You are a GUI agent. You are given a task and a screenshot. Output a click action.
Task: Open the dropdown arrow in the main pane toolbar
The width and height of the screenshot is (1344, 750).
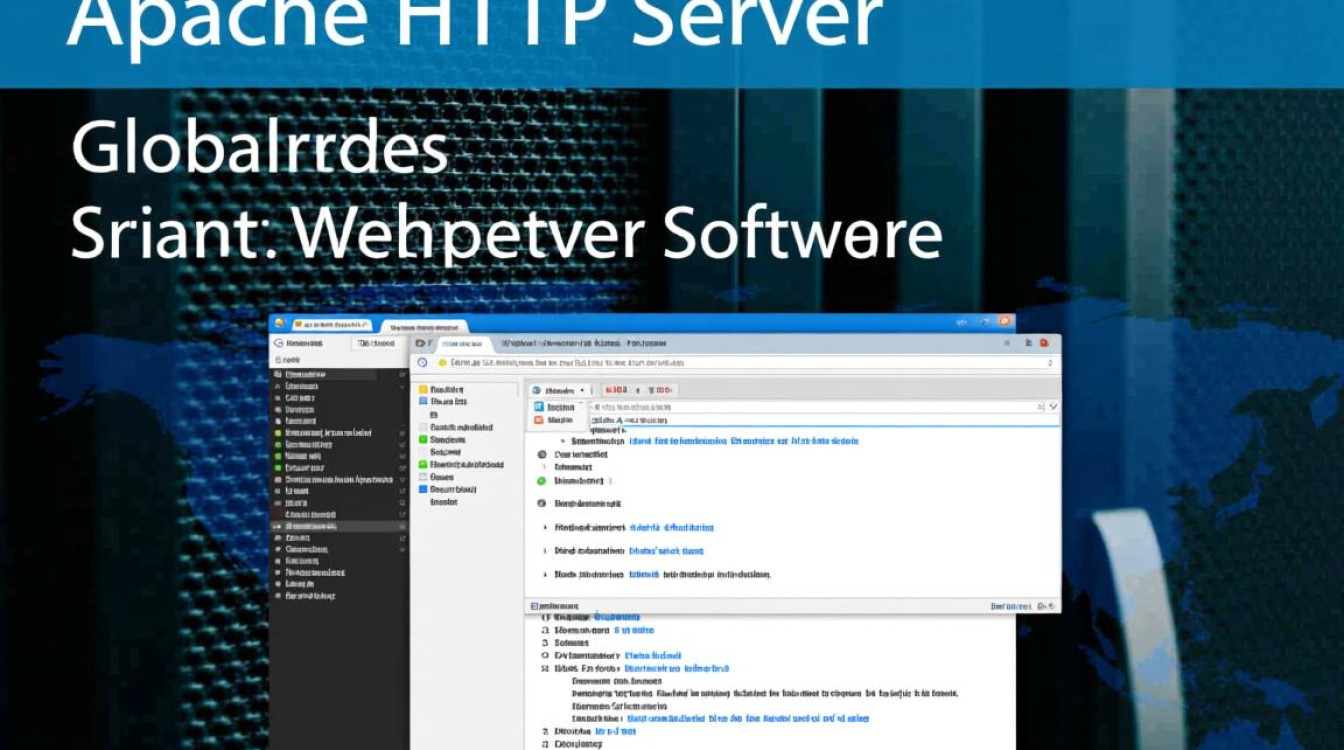[582, 390]
